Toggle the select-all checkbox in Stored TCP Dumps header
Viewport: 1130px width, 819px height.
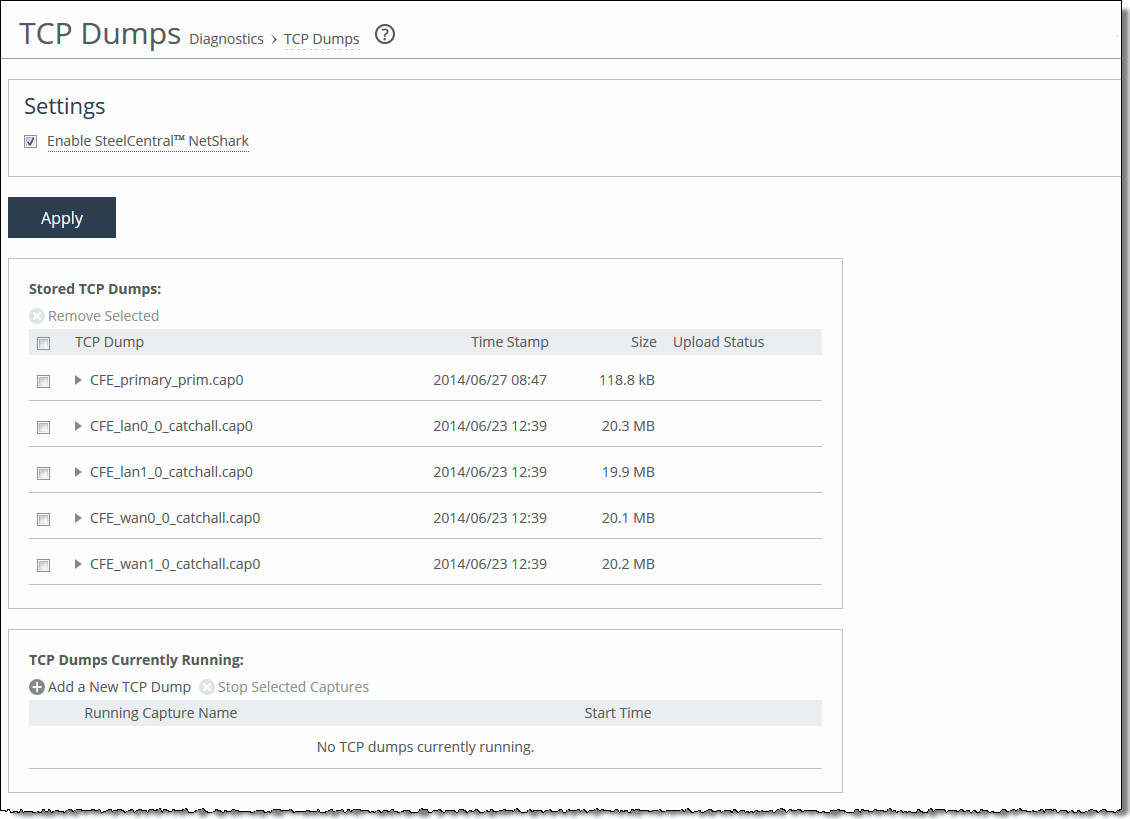coord(43,344)
